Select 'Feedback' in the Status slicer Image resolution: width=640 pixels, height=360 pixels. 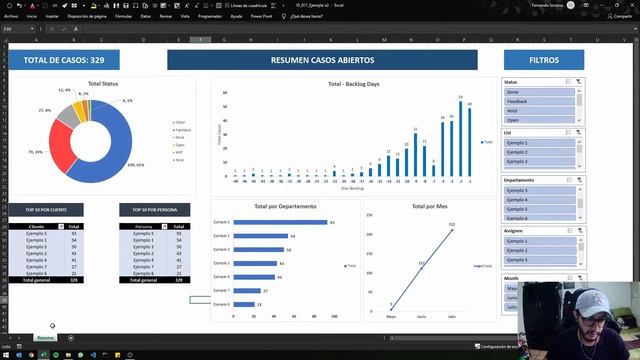[x=539, y=102]
